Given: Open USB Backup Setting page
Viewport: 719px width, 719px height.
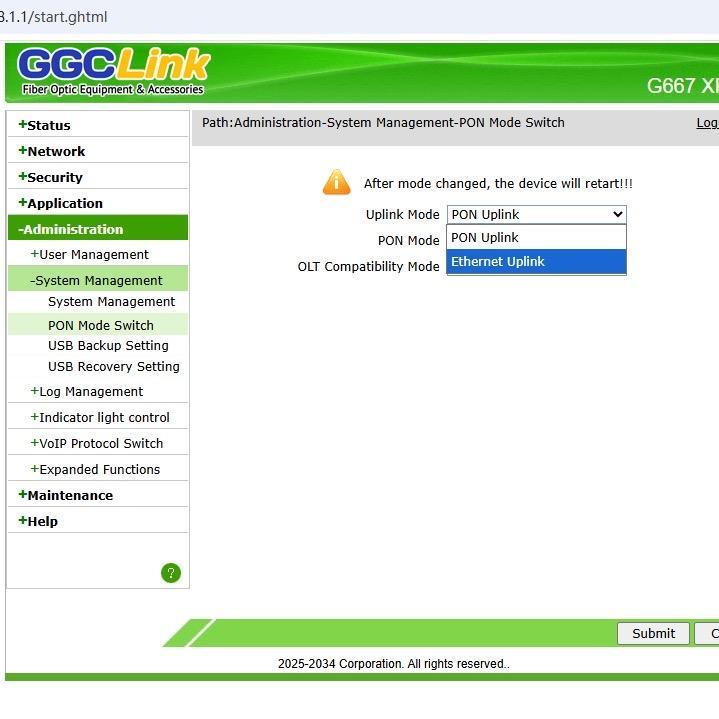Looking at the screenshot, I should 108,345.
